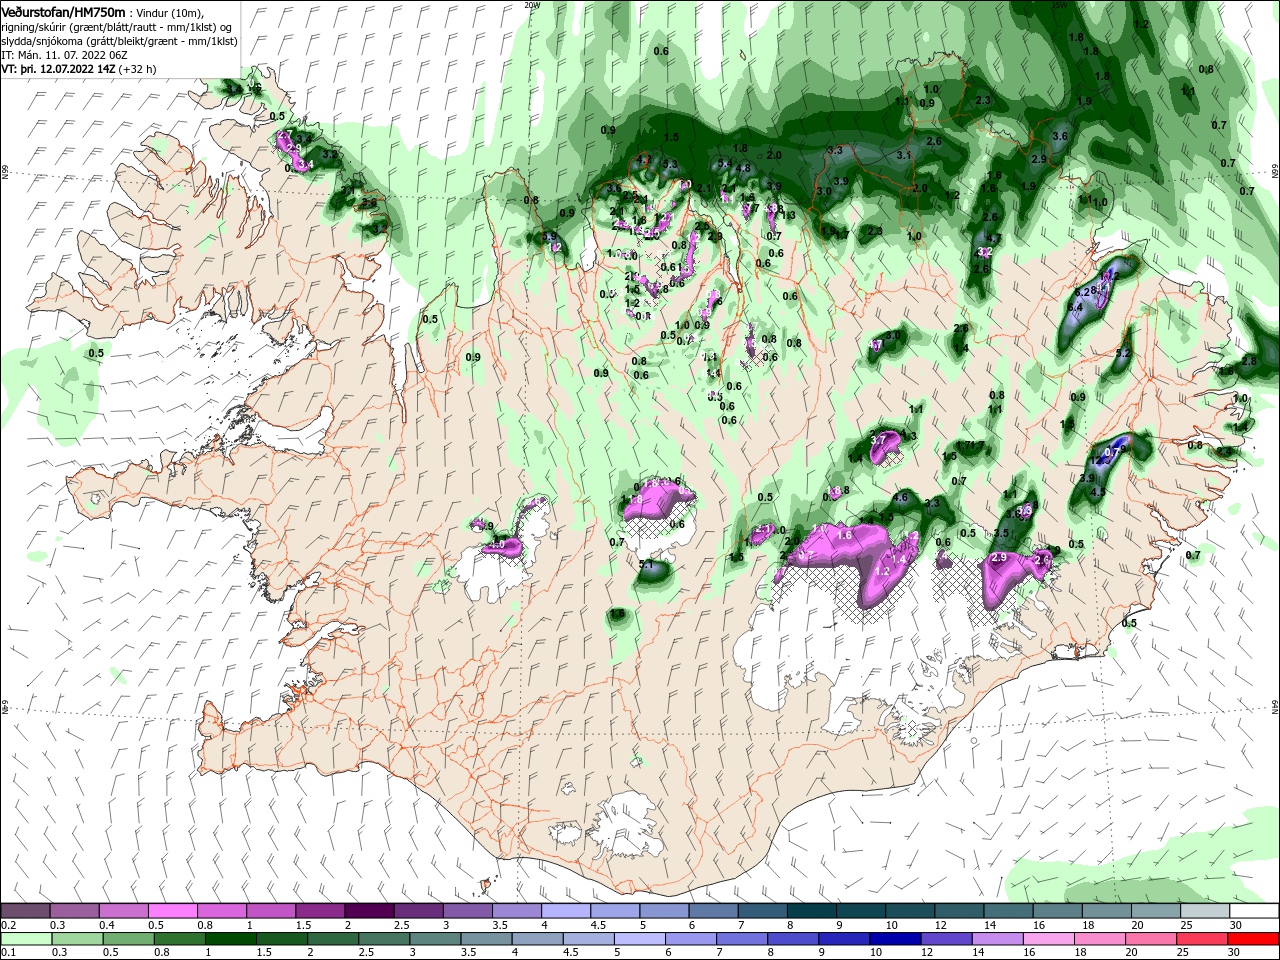Select the 'rigning/skúrir' header text
1280x960 pixels.
(x=33, y=27)
